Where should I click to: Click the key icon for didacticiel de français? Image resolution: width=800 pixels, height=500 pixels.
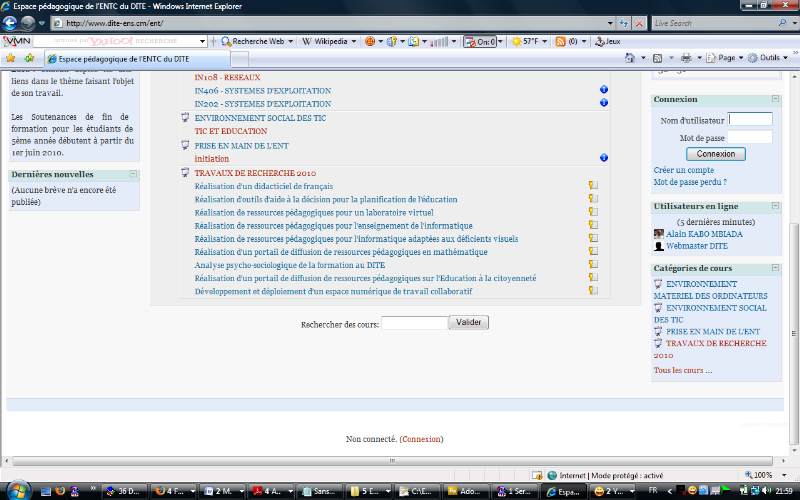(x=593, y=185)
